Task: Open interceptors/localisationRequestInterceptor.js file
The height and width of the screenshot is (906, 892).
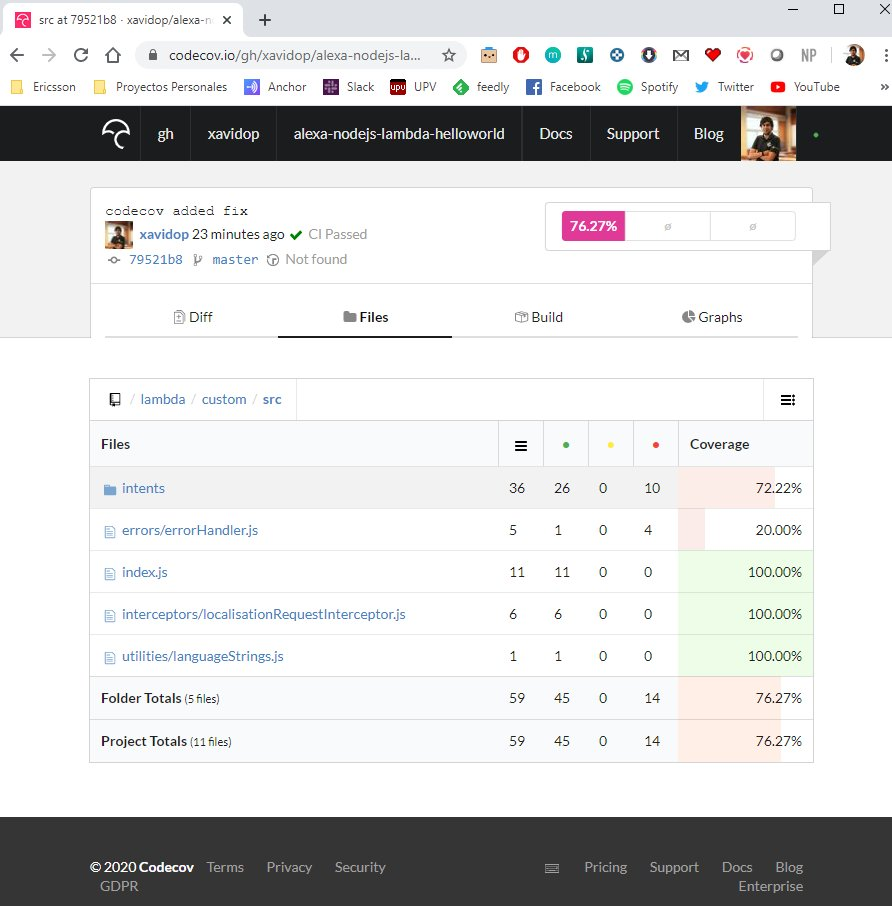Action: pos(263,614)
